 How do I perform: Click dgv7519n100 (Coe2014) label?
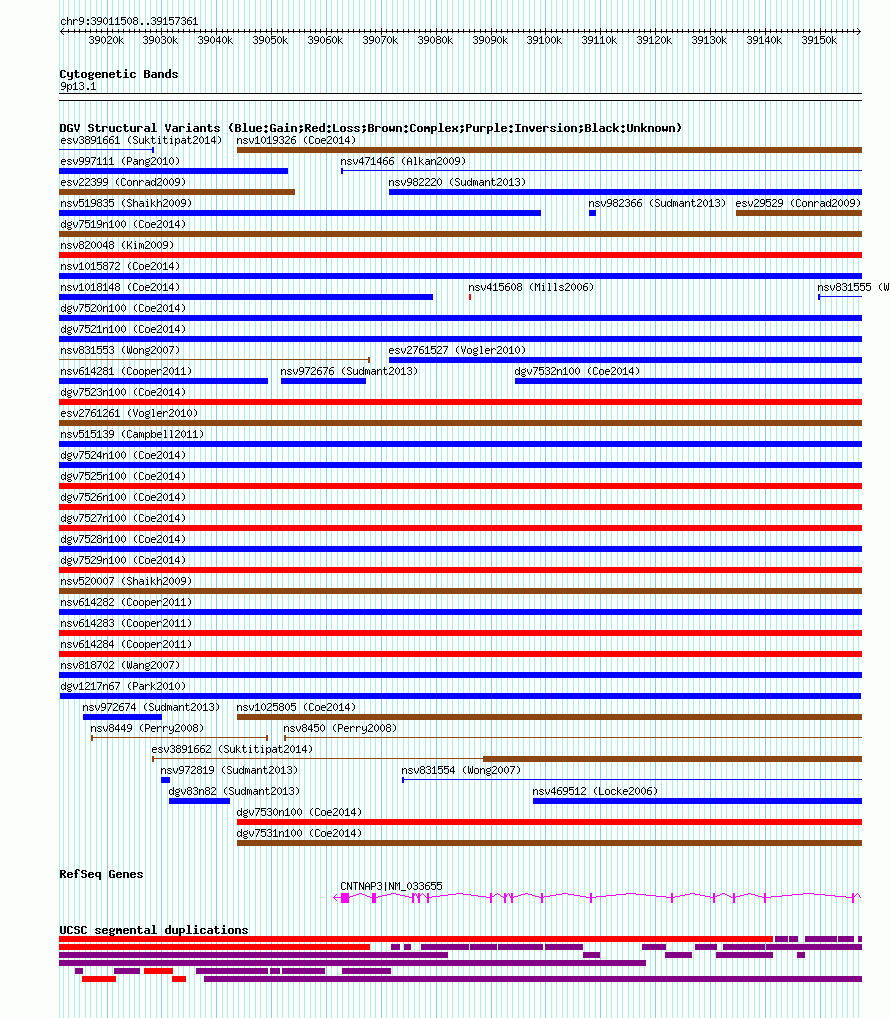pyautogui.click(x=123, y=224)
